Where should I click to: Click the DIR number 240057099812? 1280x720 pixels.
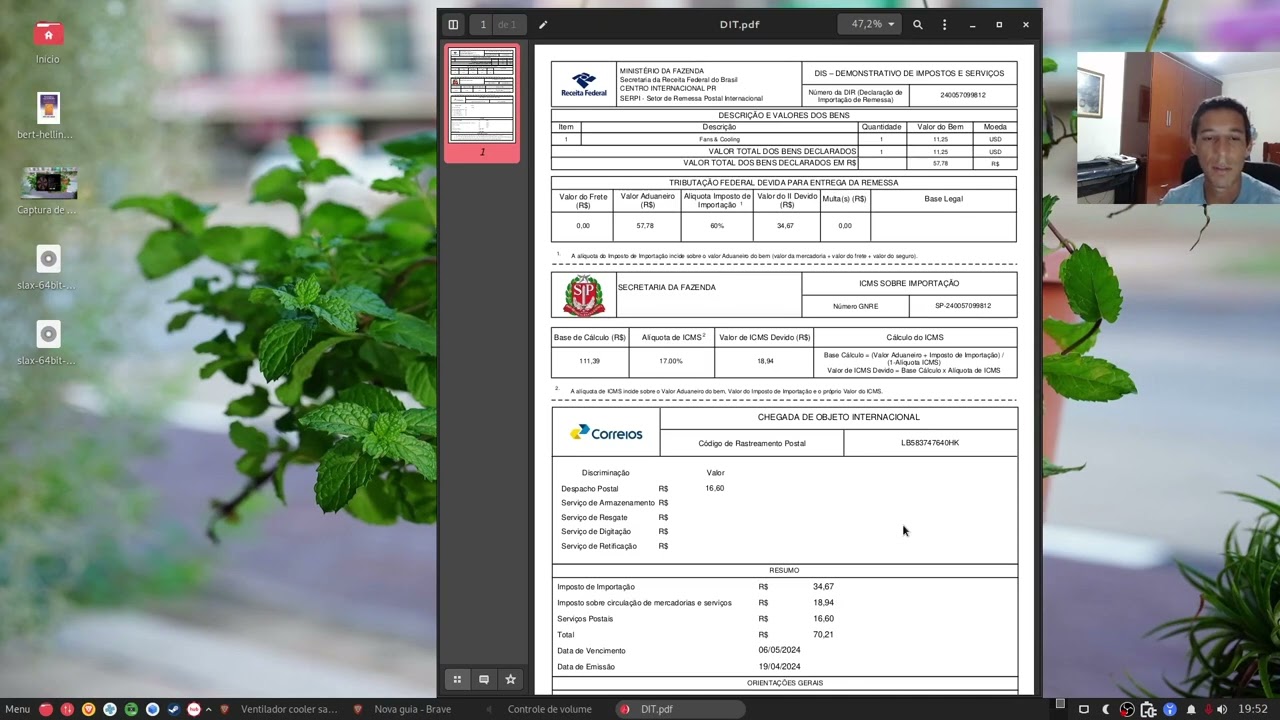tap(963, 95)
